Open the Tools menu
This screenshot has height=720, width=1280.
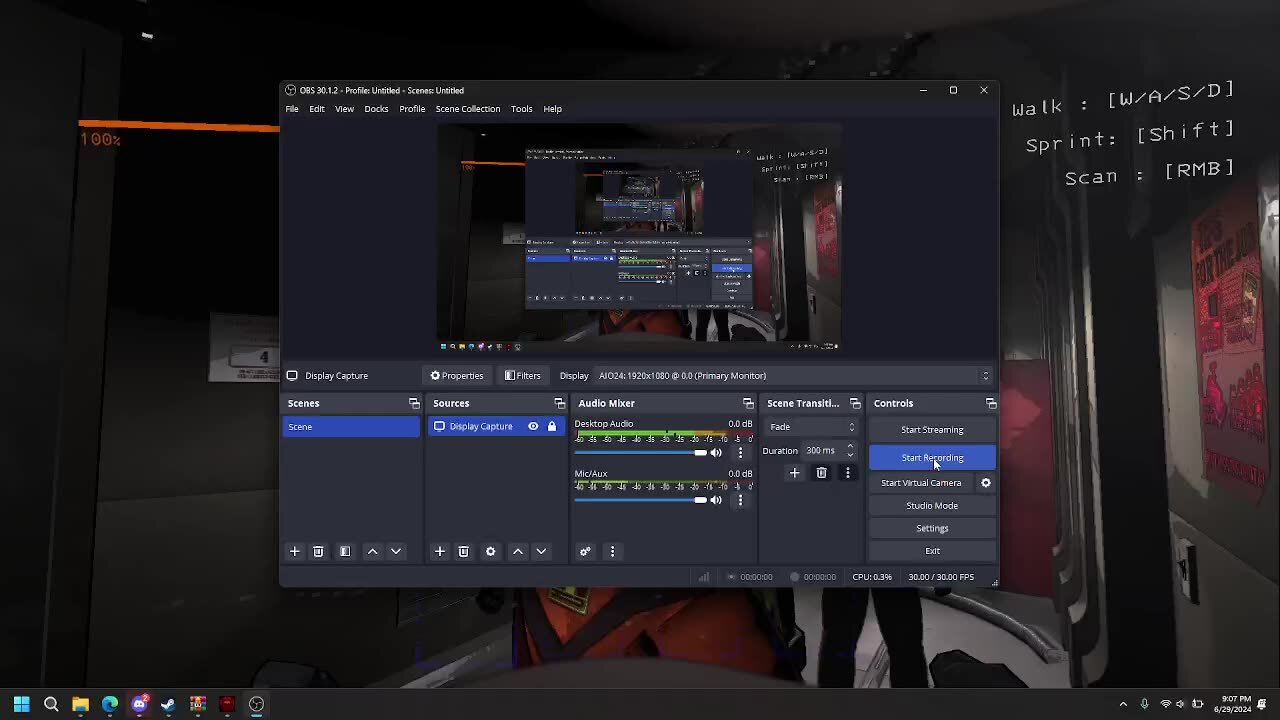click(x=521, y=109)
